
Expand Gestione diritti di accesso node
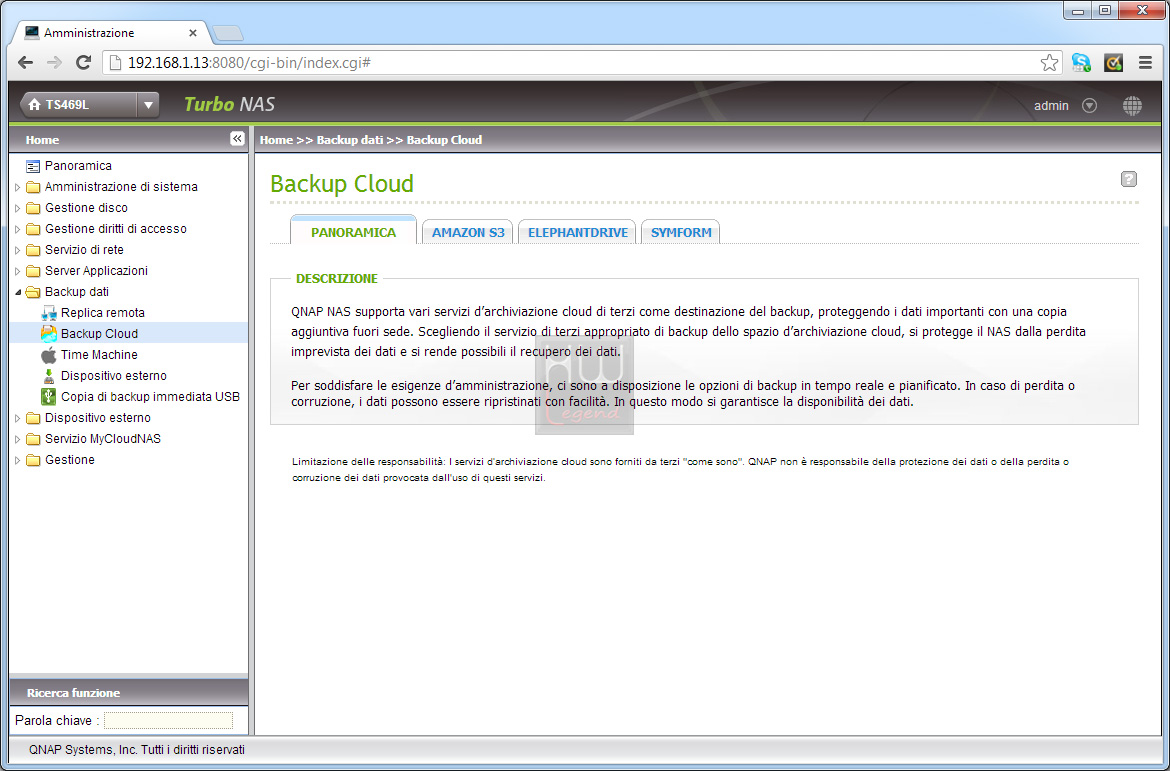pyautogui.click(x=18, y=229)
